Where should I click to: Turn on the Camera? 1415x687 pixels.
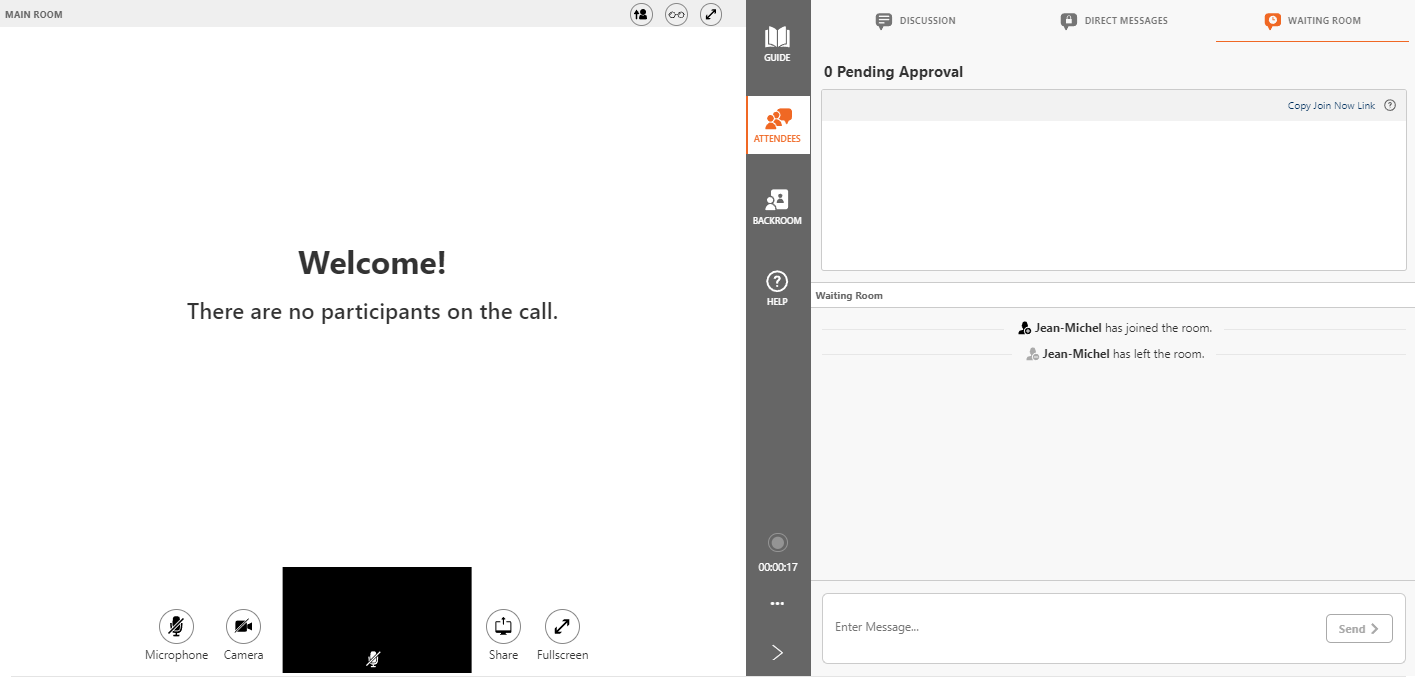coord(243,627)
